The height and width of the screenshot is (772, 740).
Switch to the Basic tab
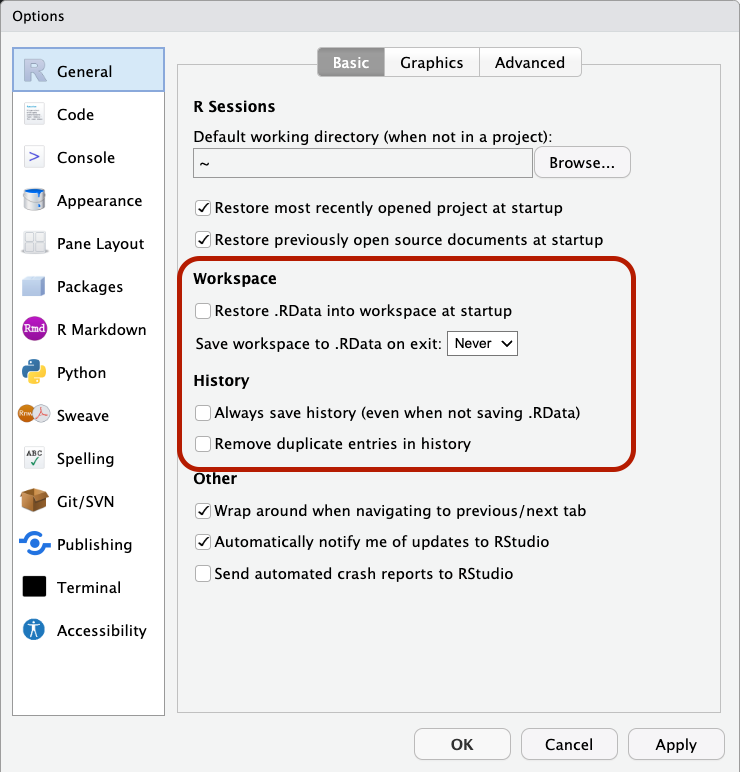(x=351, y=62)
